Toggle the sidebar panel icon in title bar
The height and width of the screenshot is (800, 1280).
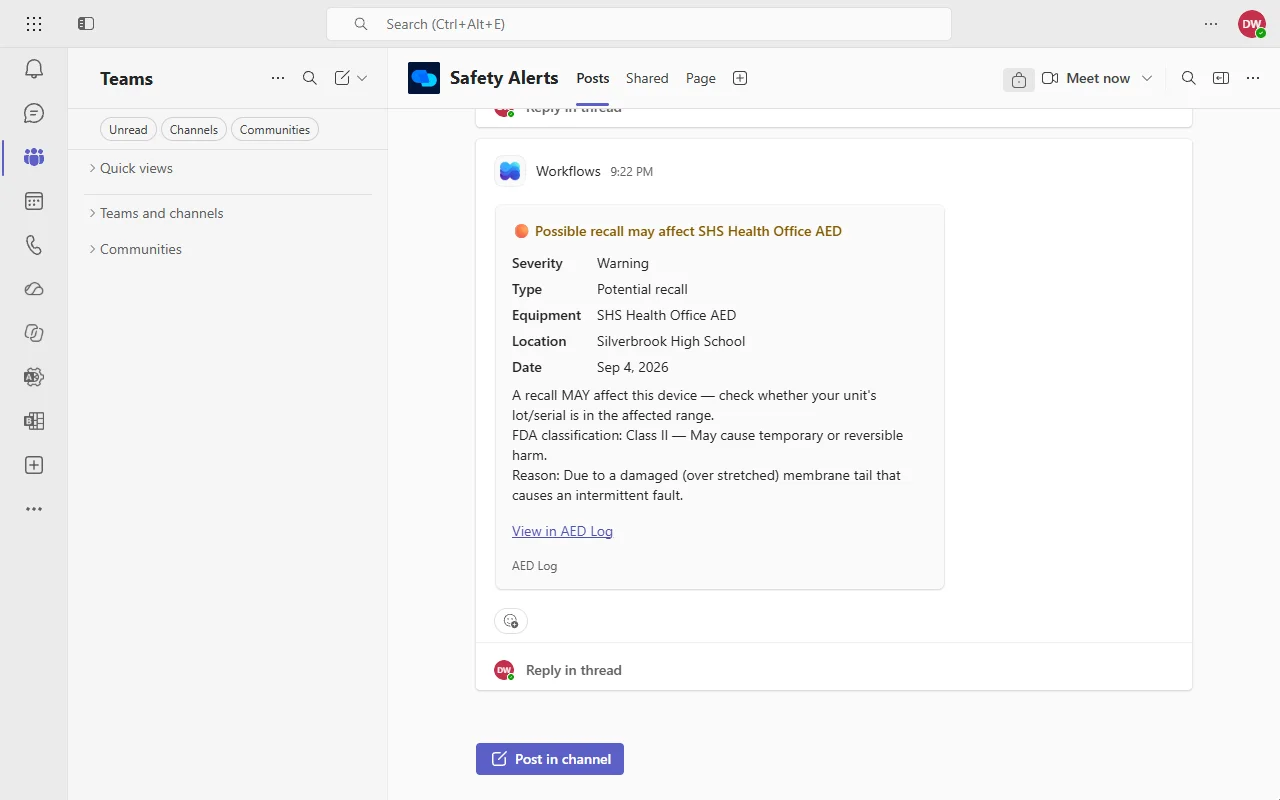tap(86, 24)
